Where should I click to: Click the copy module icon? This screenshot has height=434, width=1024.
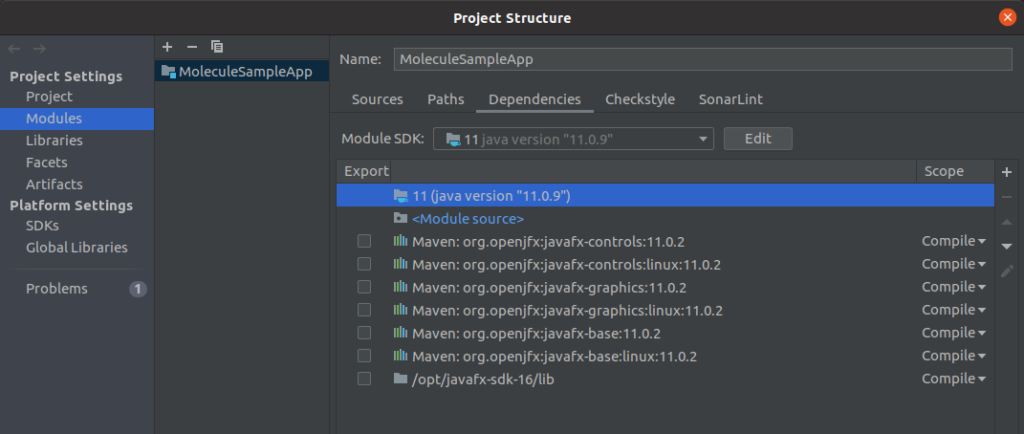click(x=217, y=47)
